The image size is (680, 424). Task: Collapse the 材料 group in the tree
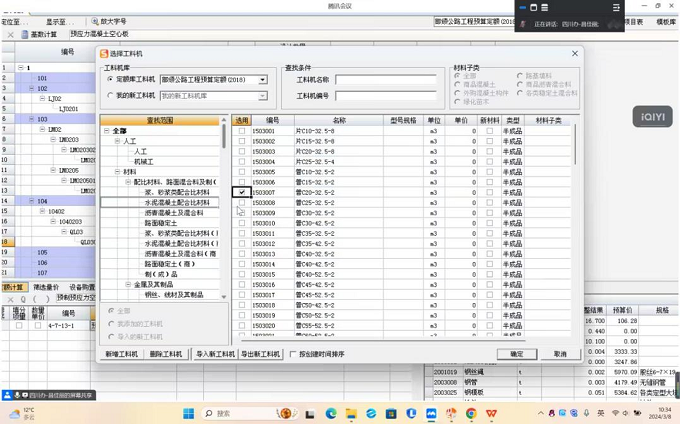point(118,172)
